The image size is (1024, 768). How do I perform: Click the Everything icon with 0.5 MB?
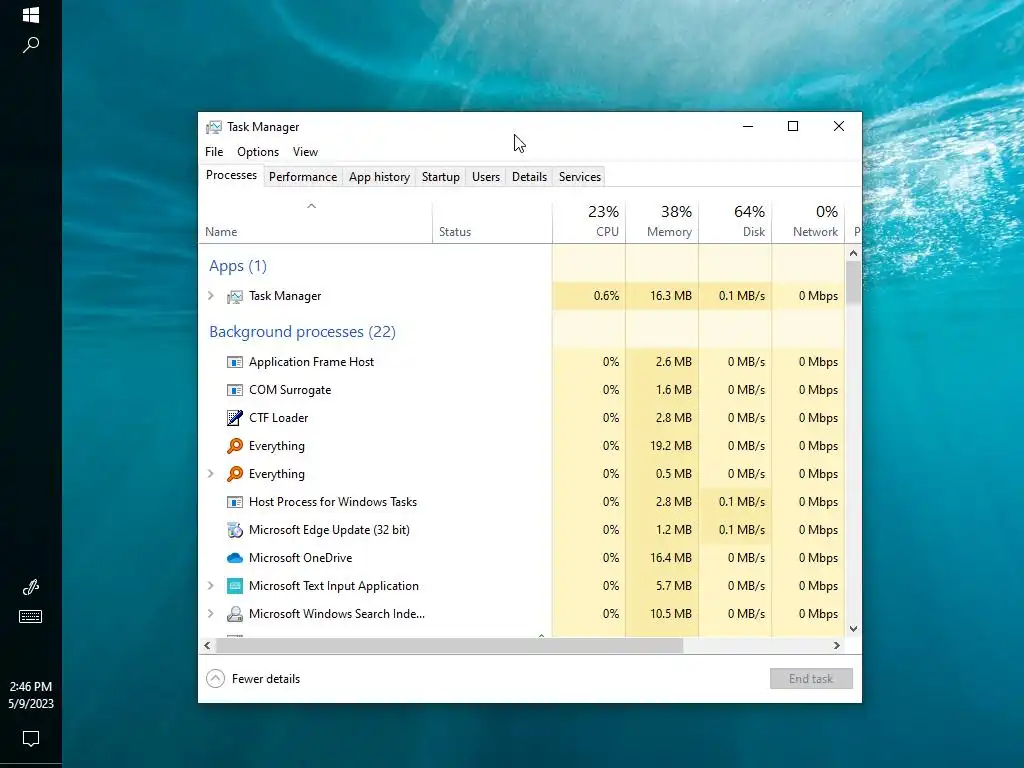coord(234,474)
